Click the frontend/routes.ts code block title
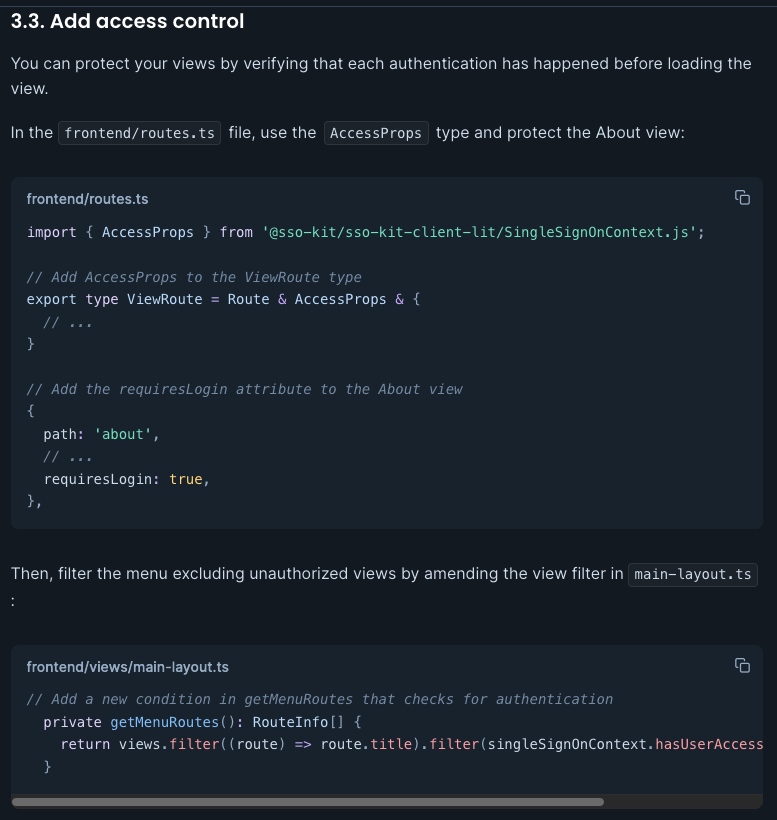This screenshot has width=777, height=820. [x=87, y=199]
